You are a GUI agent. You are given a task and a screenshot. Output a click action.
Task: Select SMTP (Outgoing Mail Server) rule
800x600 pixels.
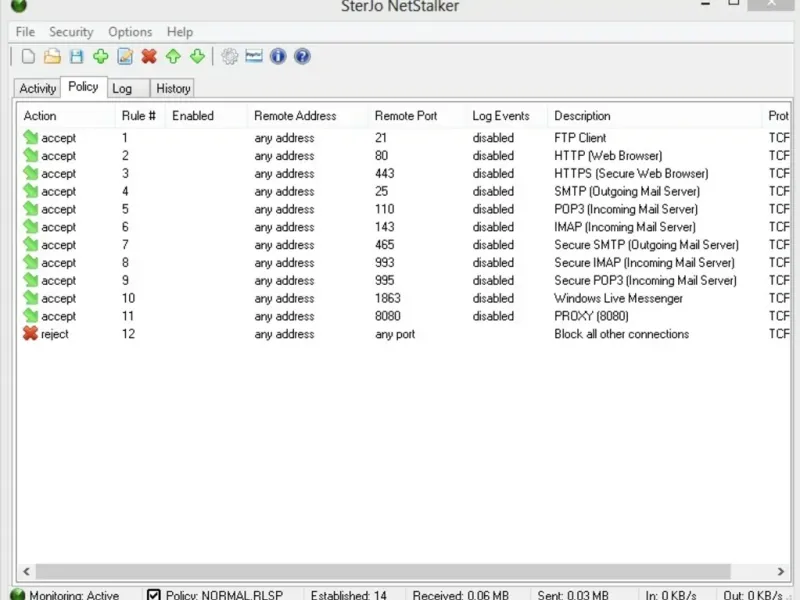(x=627, y=191)
